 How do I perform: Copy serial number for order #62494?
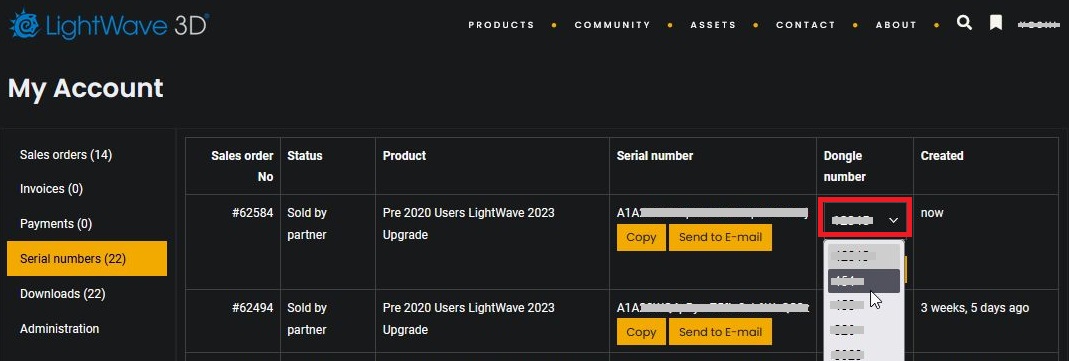point(641,332)
